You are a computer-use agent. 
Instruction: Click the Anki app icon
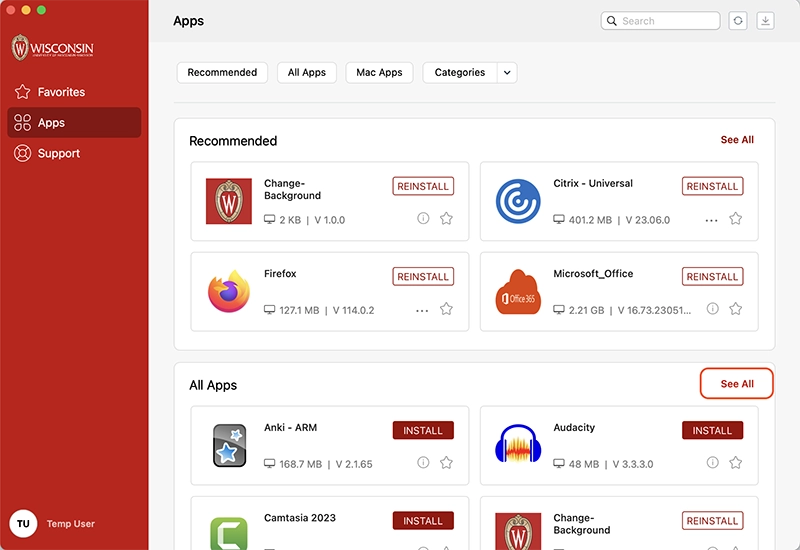click(x=229, y=445)
